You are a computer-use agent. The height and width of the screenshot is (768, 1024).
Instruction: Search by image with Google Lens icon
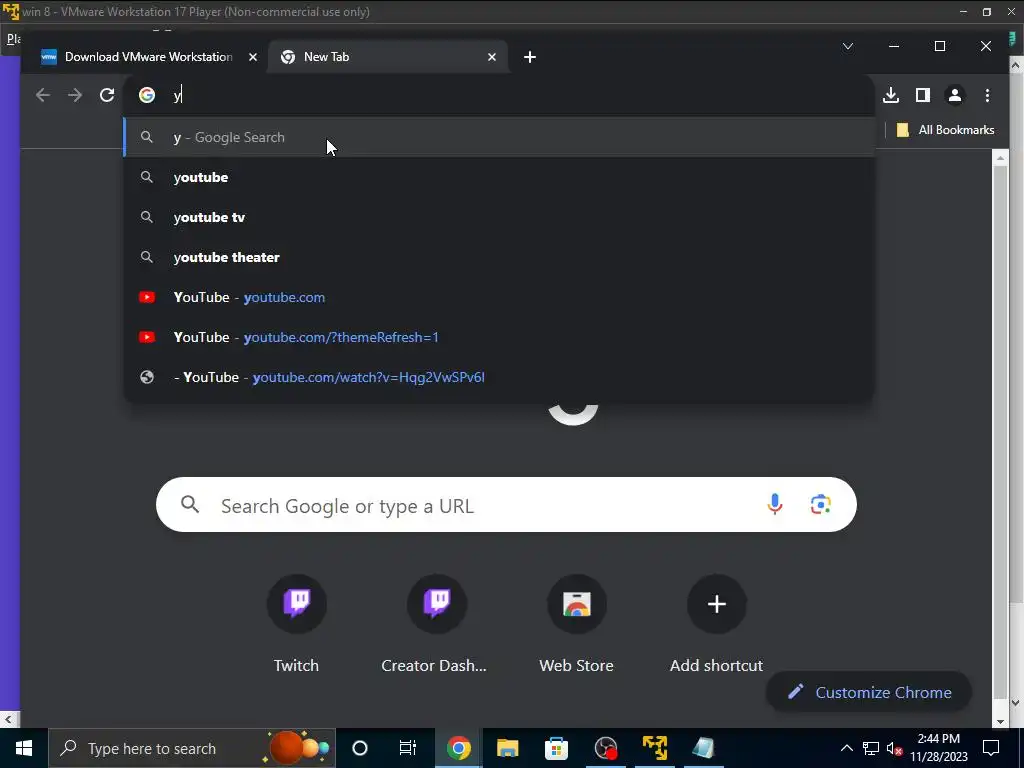coord(820,504)
